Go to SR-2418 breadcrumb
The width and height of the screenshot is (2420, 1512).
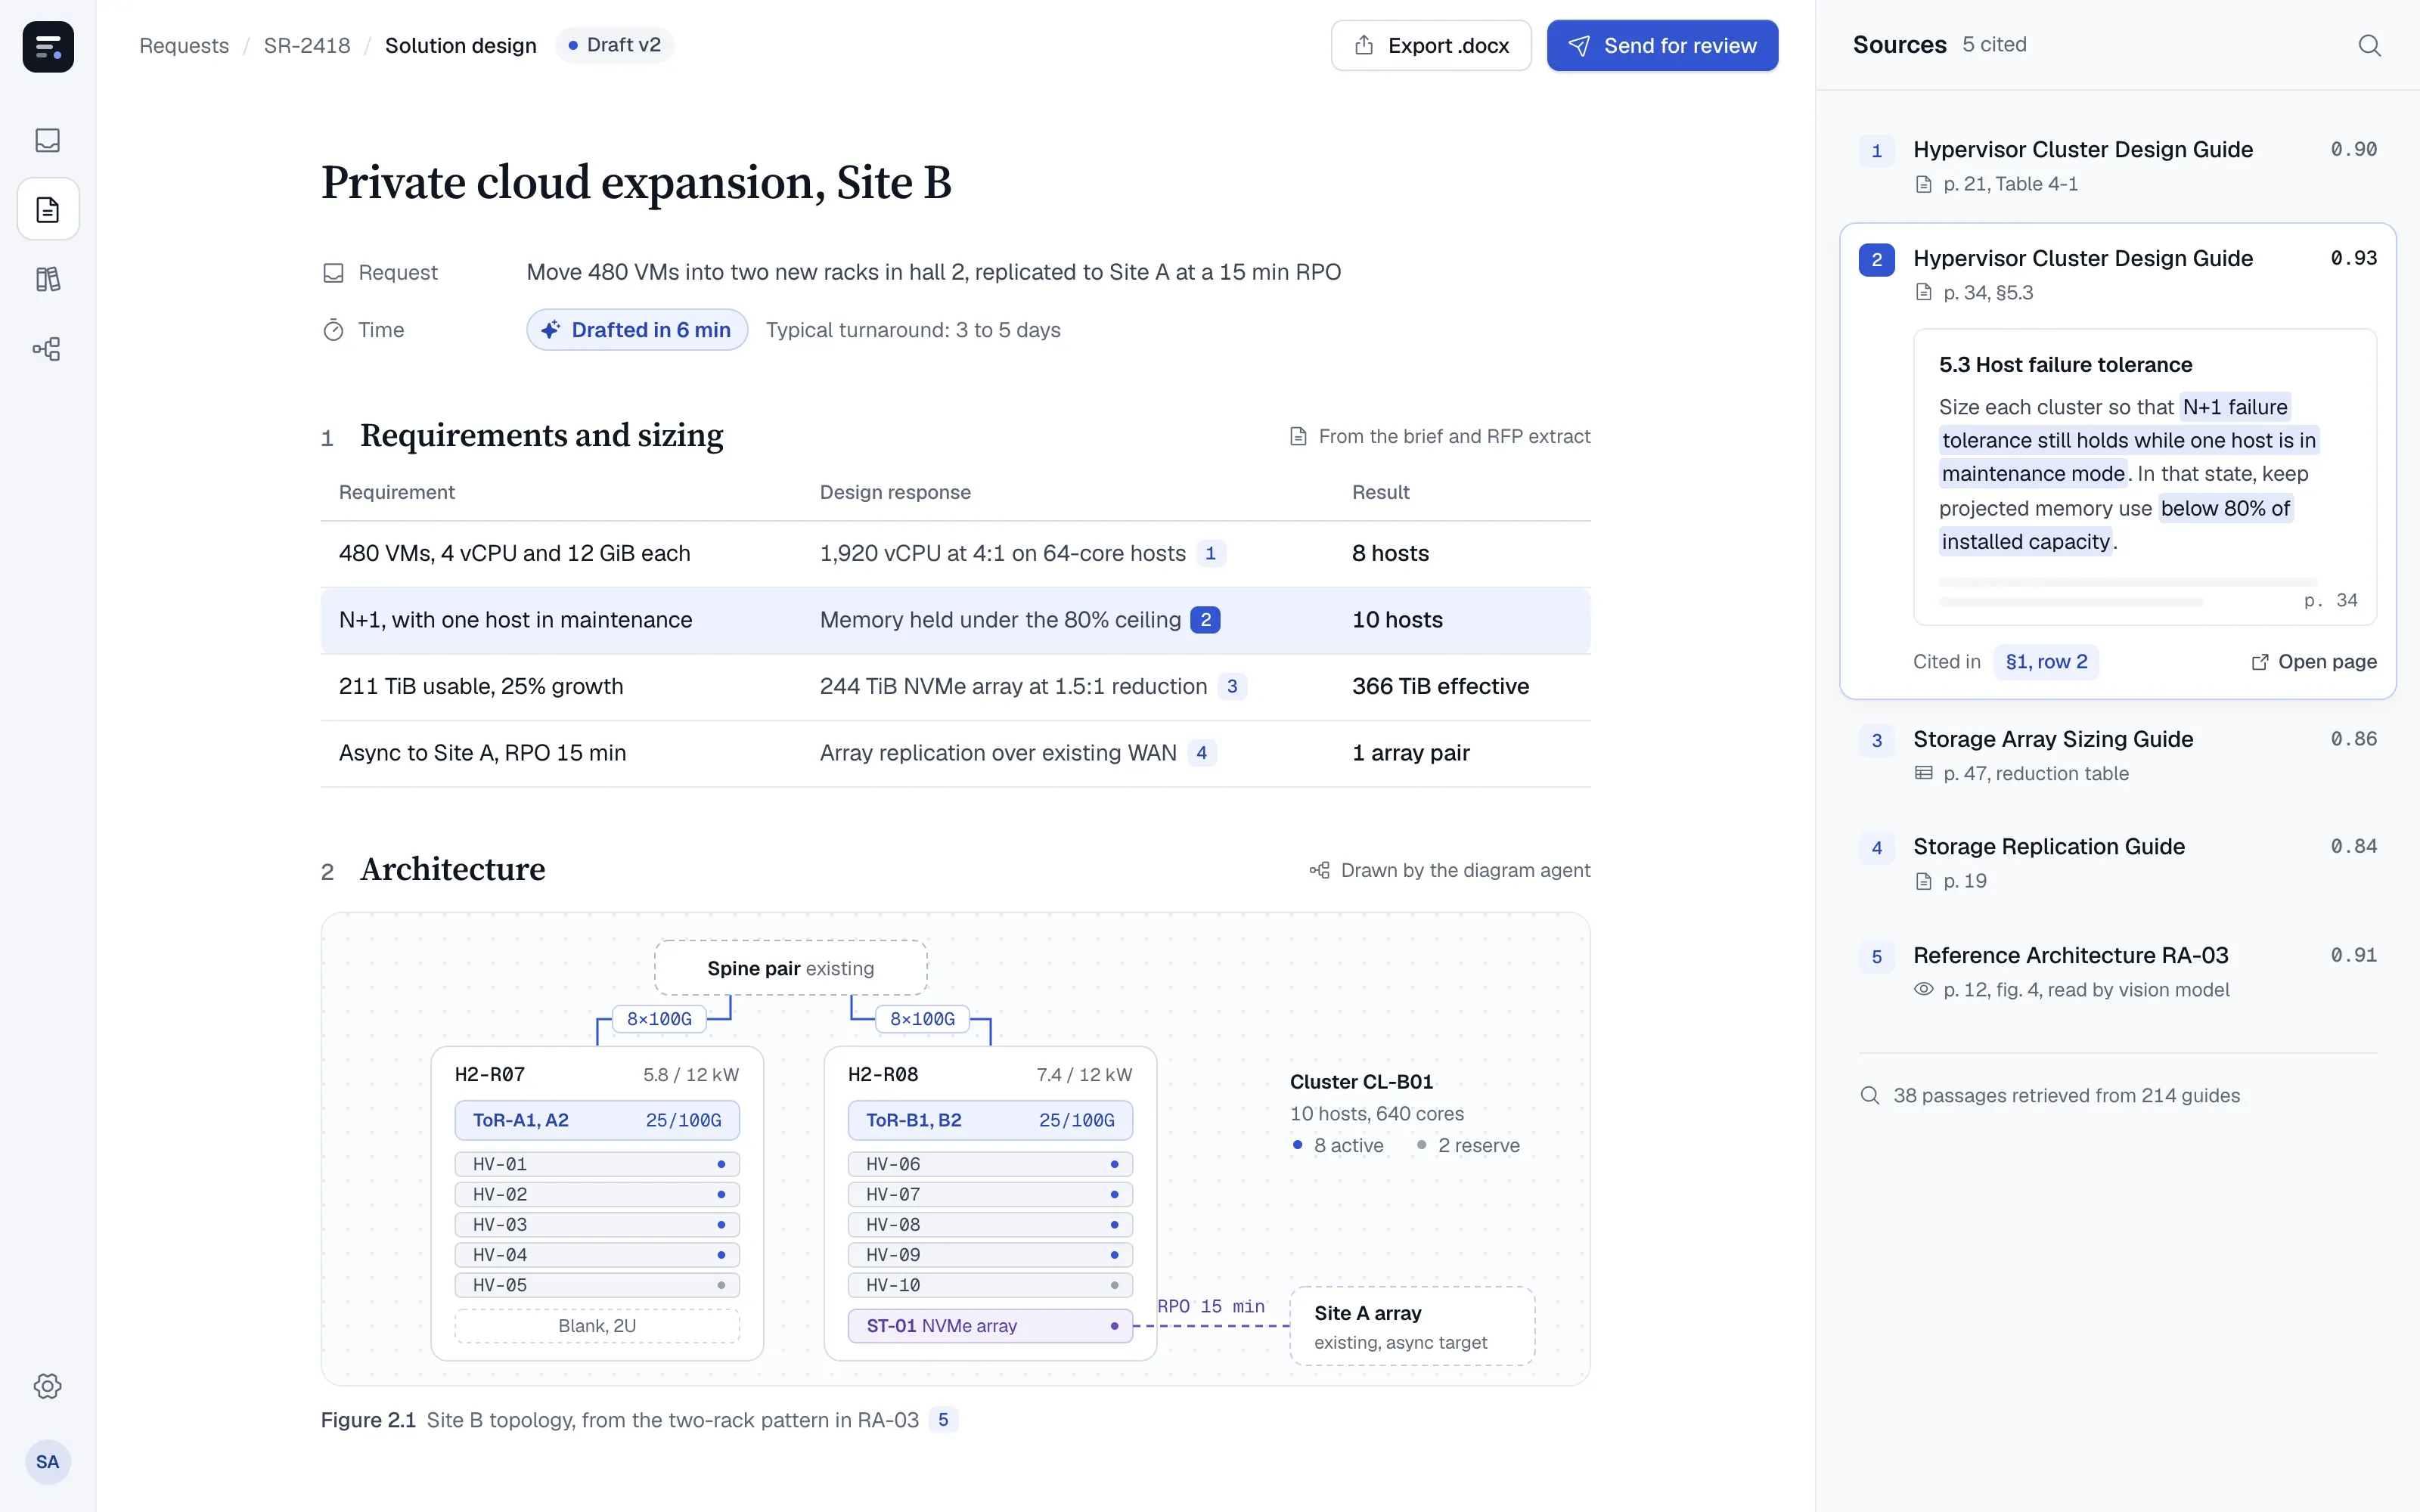pos(307,45)
